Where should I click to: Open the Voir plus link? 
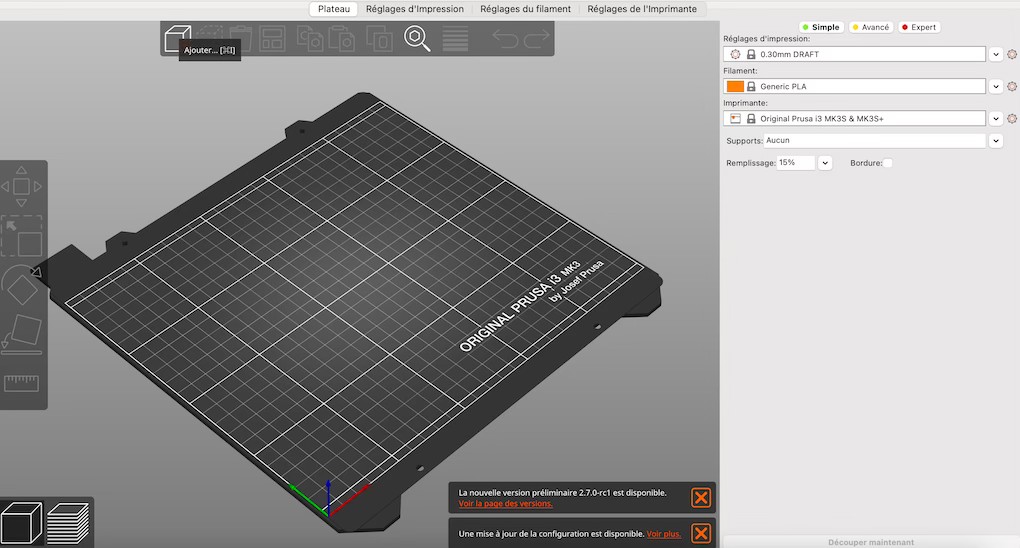[664, 534]
